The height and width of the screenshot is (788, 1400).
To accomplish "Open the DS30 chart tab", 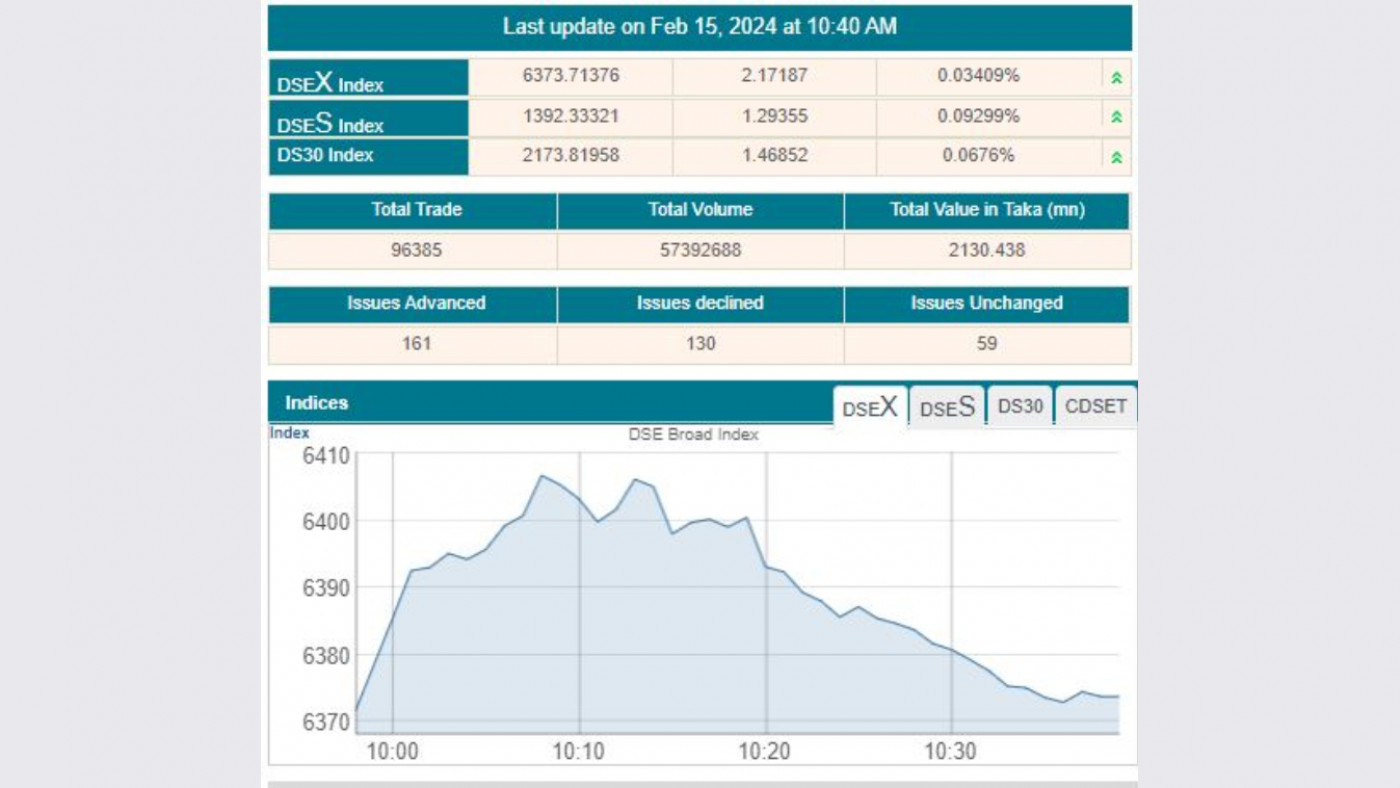I will (1020, 407).
